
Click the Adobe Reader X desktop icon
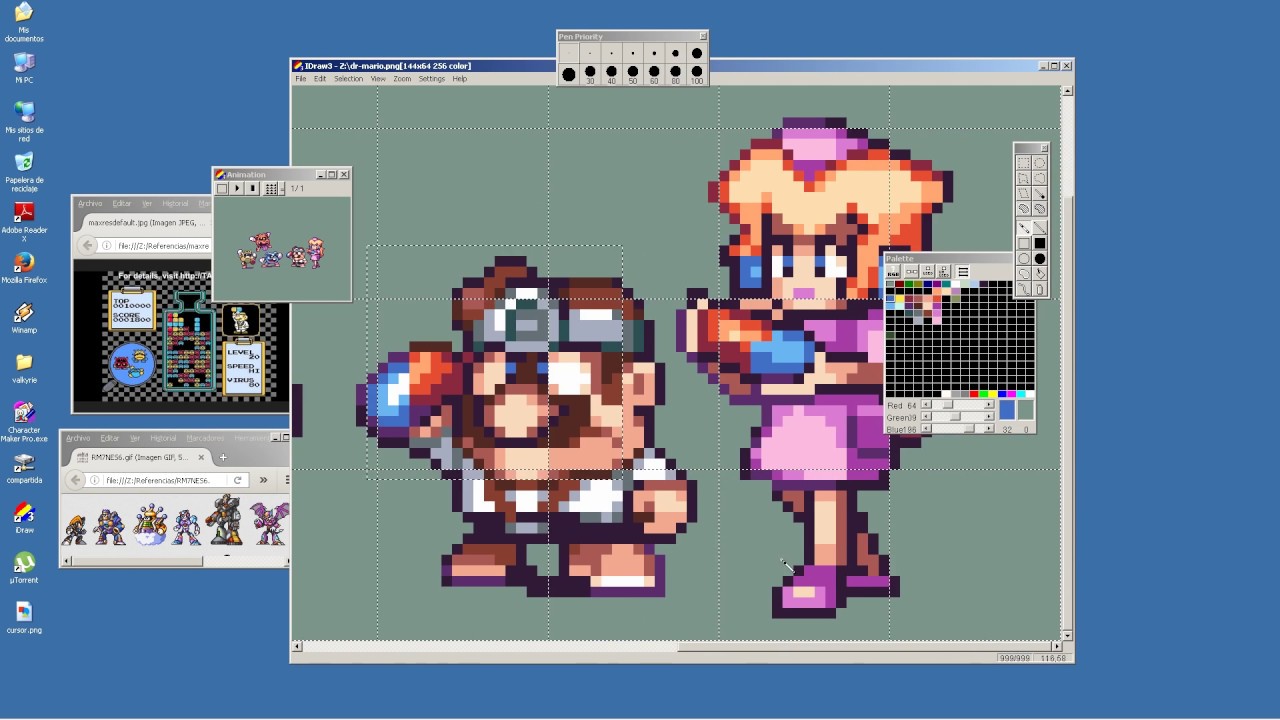tap(24, 221)
